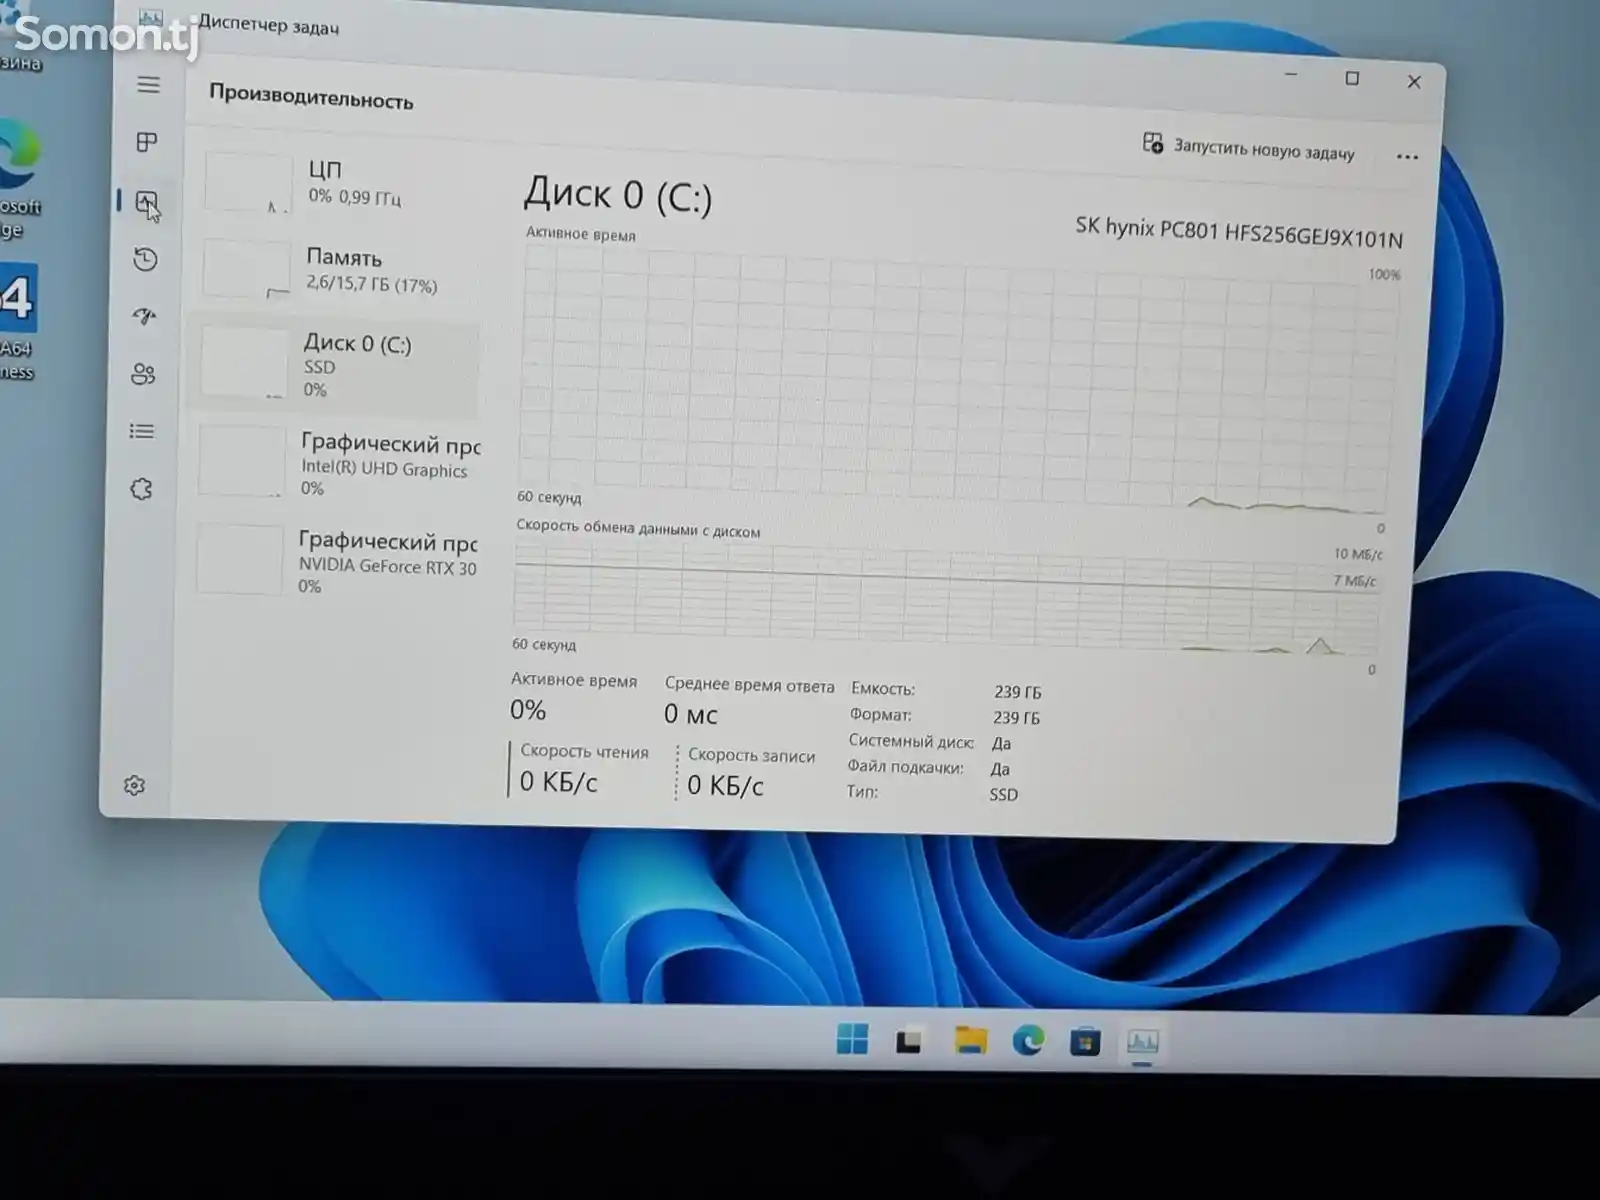Viewport: 1600px width, 1200px height.
Task: Click the ЦП mini graph thumbnail
Action: tap(248, 182)
